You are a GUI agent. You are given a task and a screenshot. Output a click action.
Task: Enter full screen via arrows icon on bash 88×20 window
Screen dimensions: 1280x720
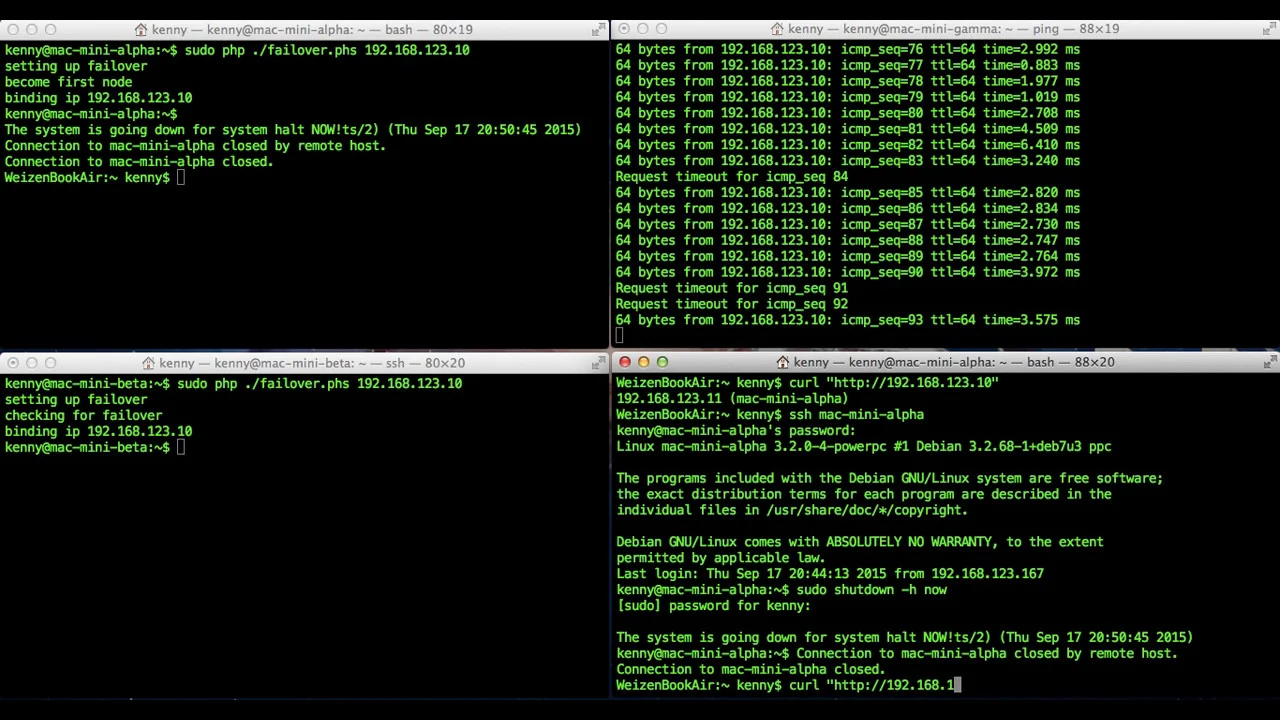coord(1271,362)
